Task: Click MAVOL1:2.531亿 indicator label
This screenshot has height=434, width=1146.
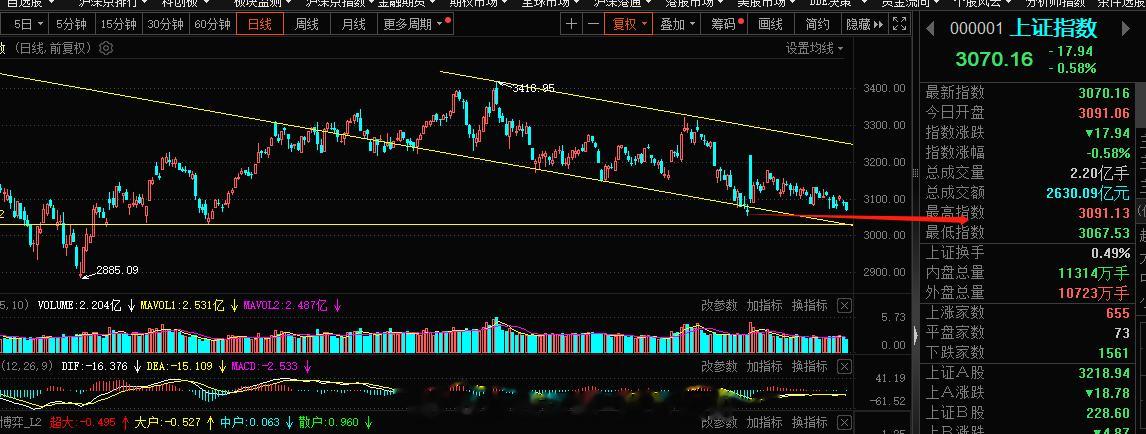Action: point(181,305)
